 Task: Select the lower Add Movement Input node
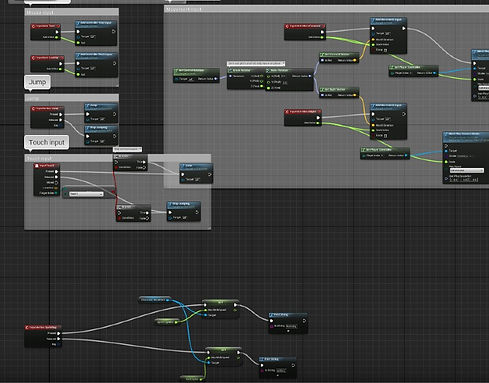click(x=388, y=121)
